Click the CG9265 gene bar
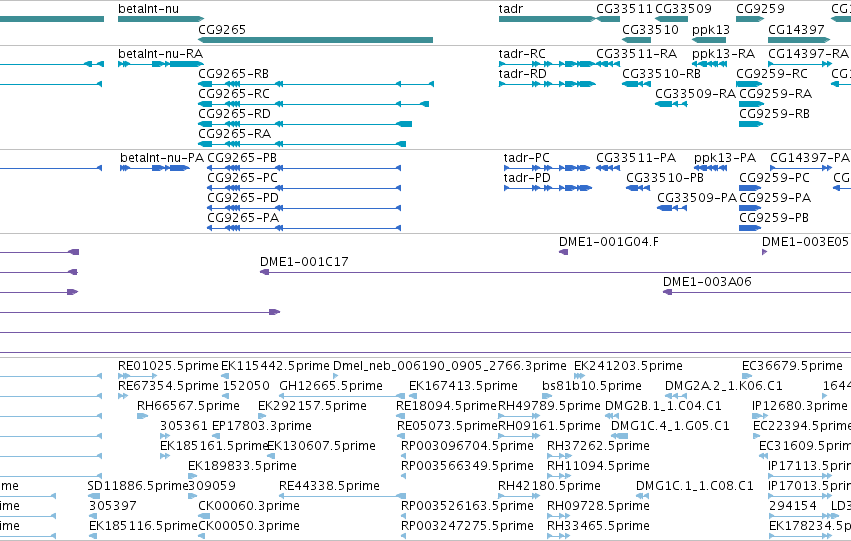Viewport: 851px width, 541px height. 315,40
